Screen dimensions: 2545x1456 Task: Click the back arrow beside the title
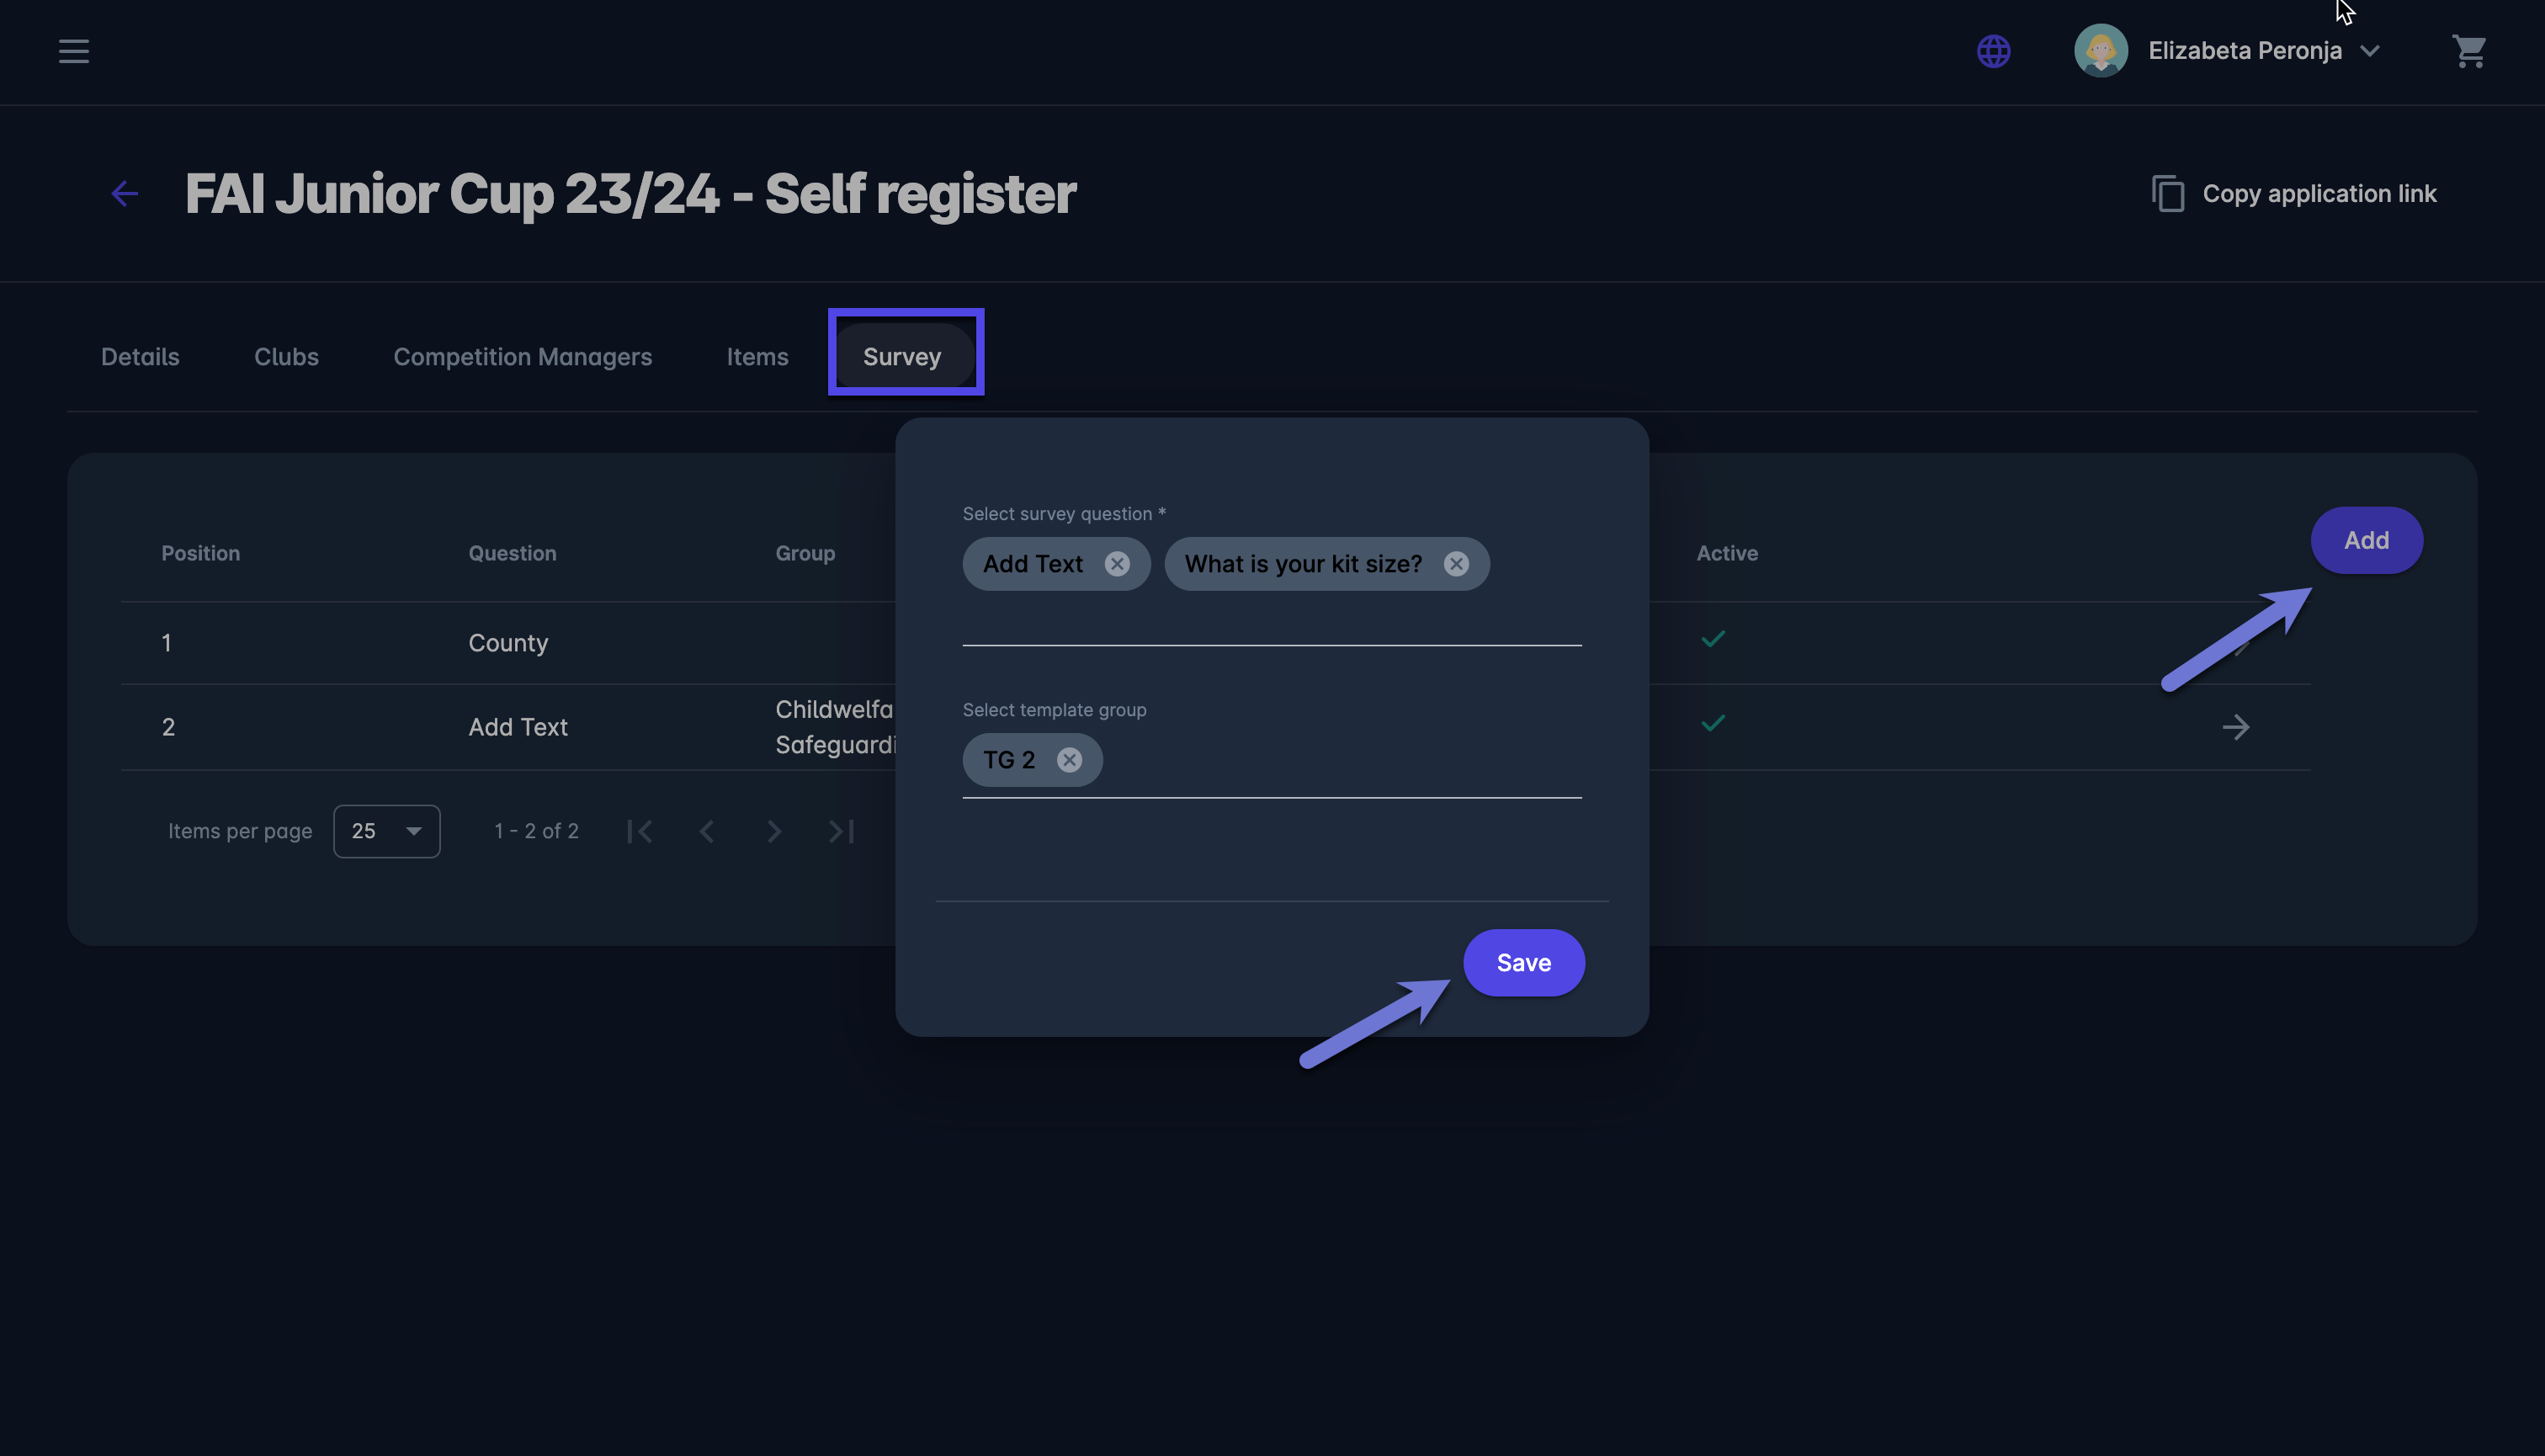pyautogui.click(x=125, y=193)
